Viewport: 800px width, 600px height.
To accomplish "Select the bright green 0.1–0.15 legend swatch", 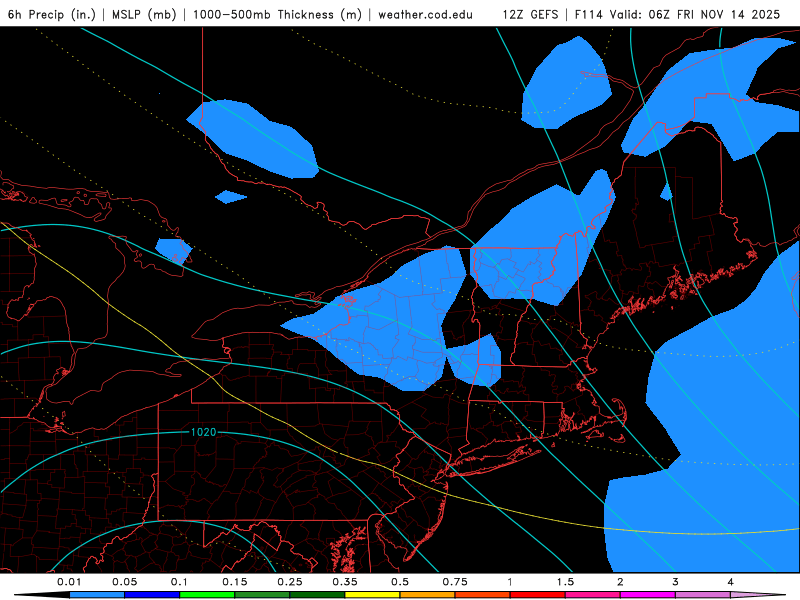I will click(x=207, y=595).
